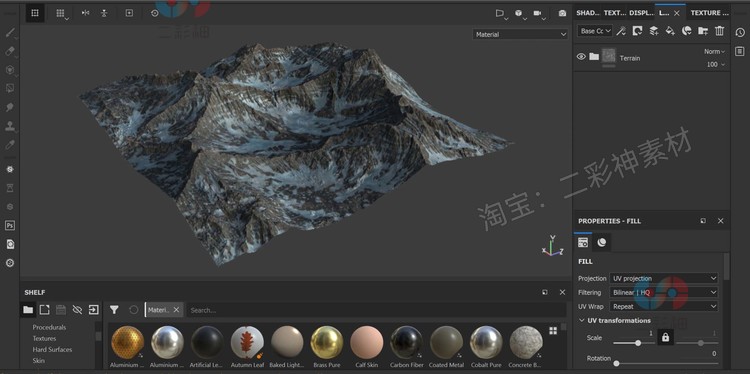Open the viewport layout grid dropdown

(x=62, y=13)
